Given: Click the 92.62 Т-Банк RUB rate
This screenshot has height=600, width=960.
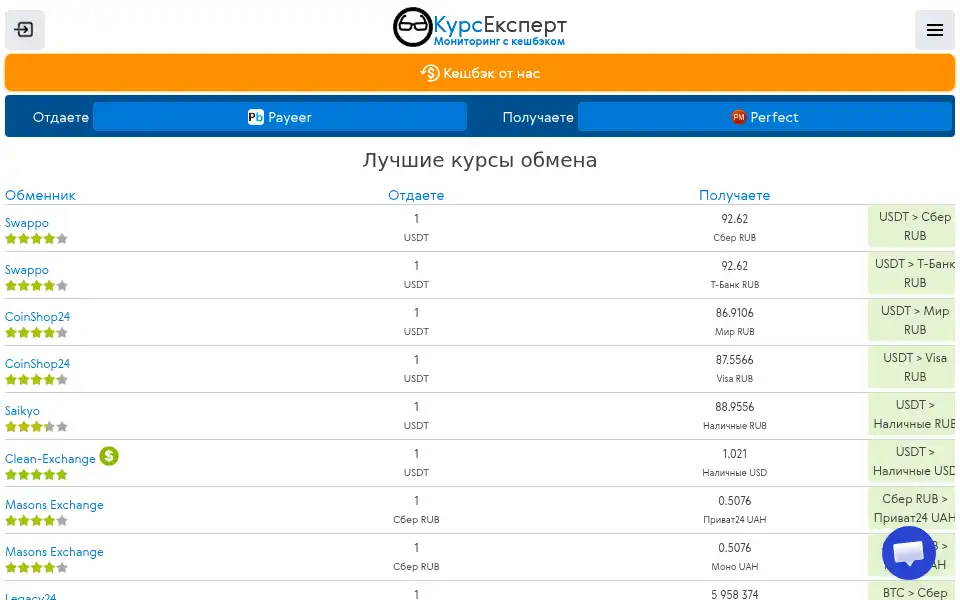Looking at the screenshot, I should coord(735,266).
